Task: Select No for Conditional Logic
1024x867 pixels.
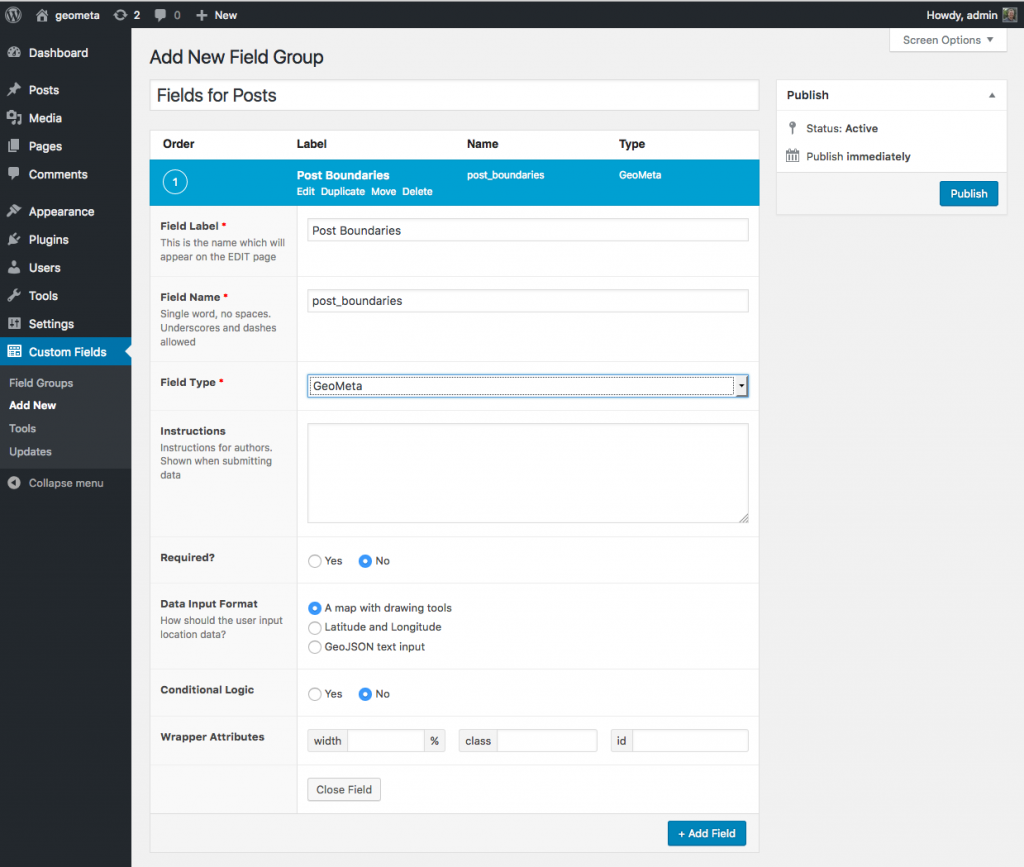Action: [365, 694]
